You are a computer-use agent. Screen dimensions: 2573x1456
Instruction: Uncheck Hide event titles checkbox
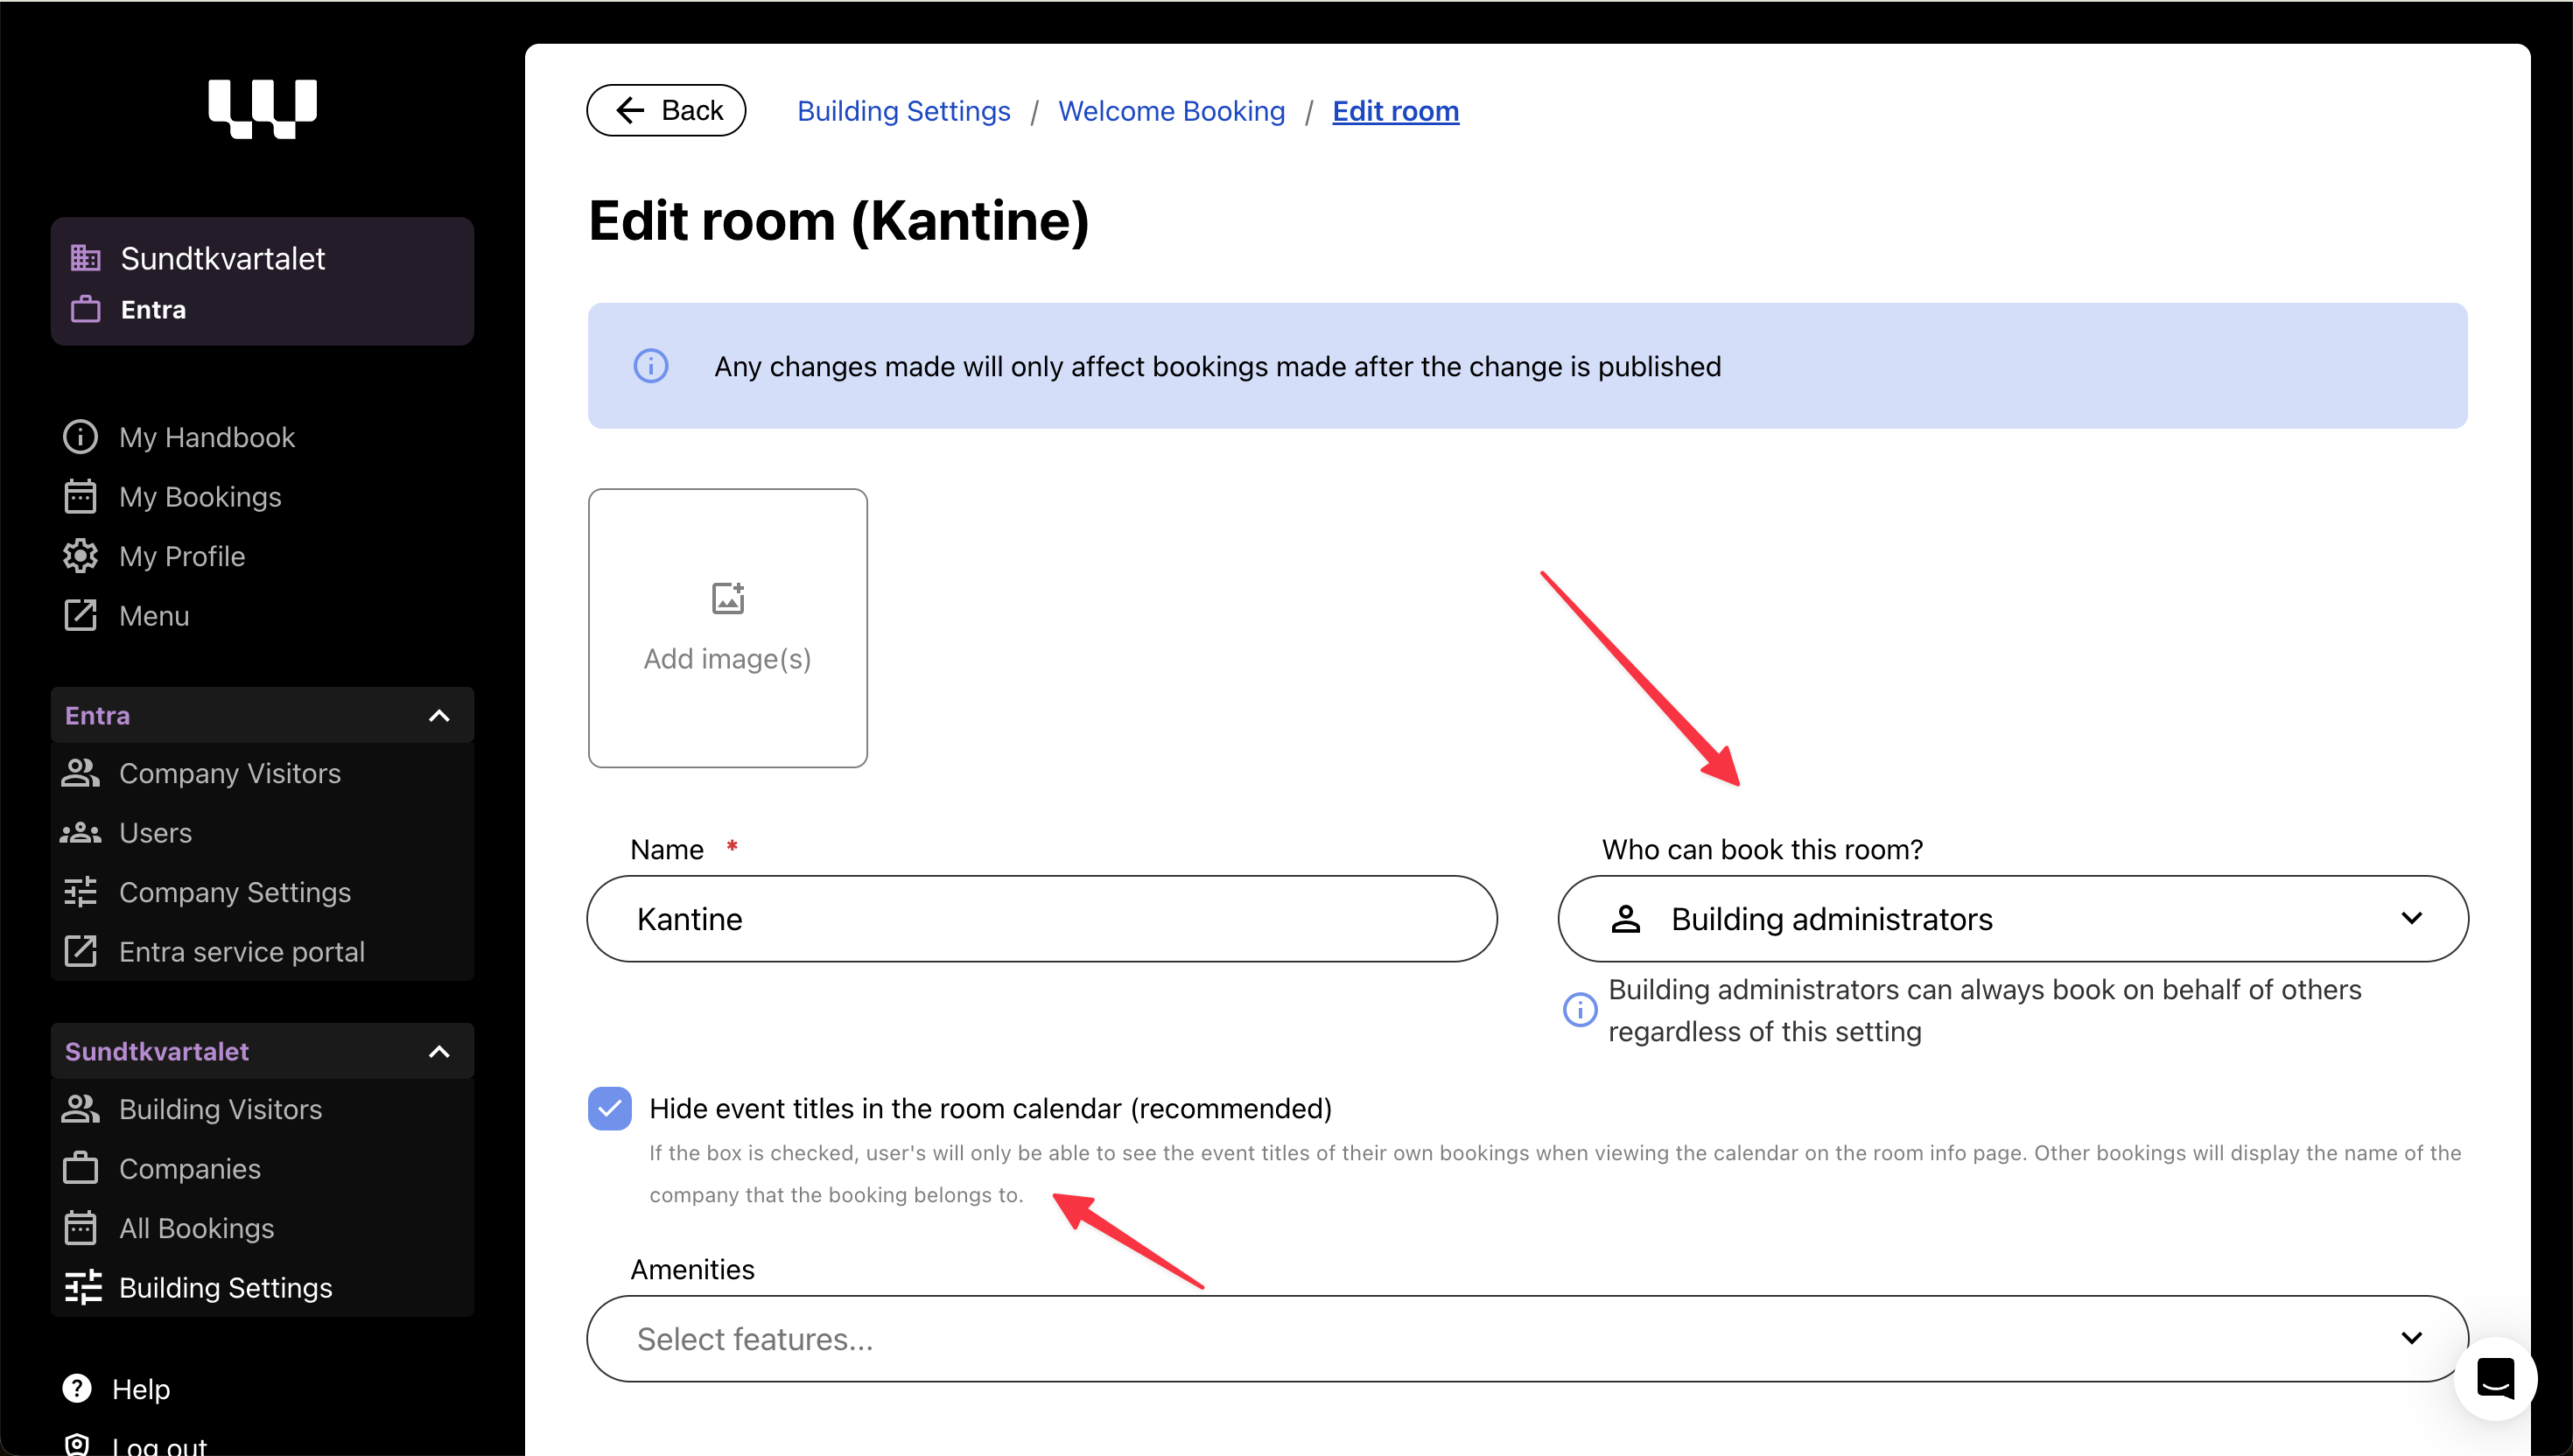[x=610, y=1108]
